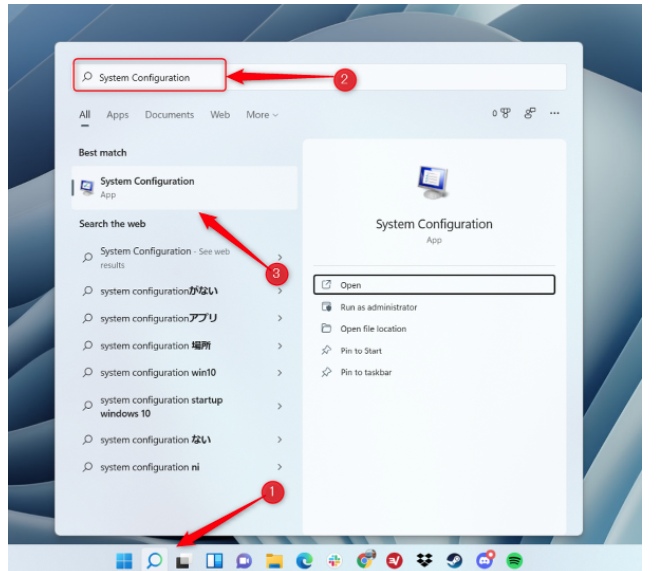Open Spotify from the taskbar
The image size is (663, 571).
tap(514, 560)
